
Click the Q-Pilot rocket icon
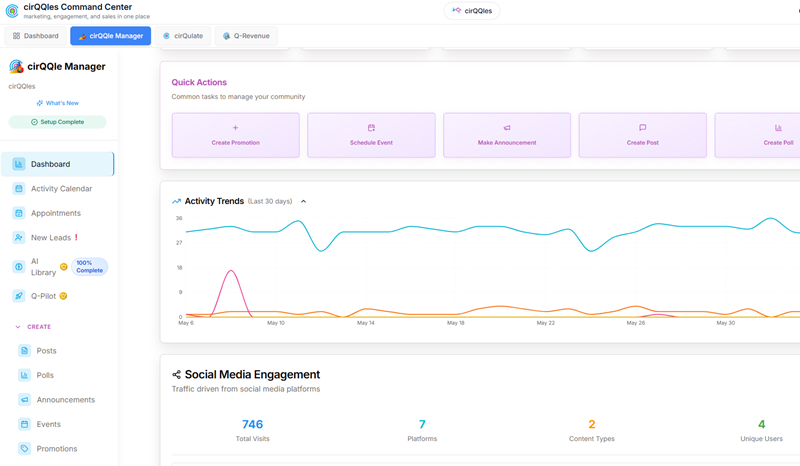coord(19,296)
